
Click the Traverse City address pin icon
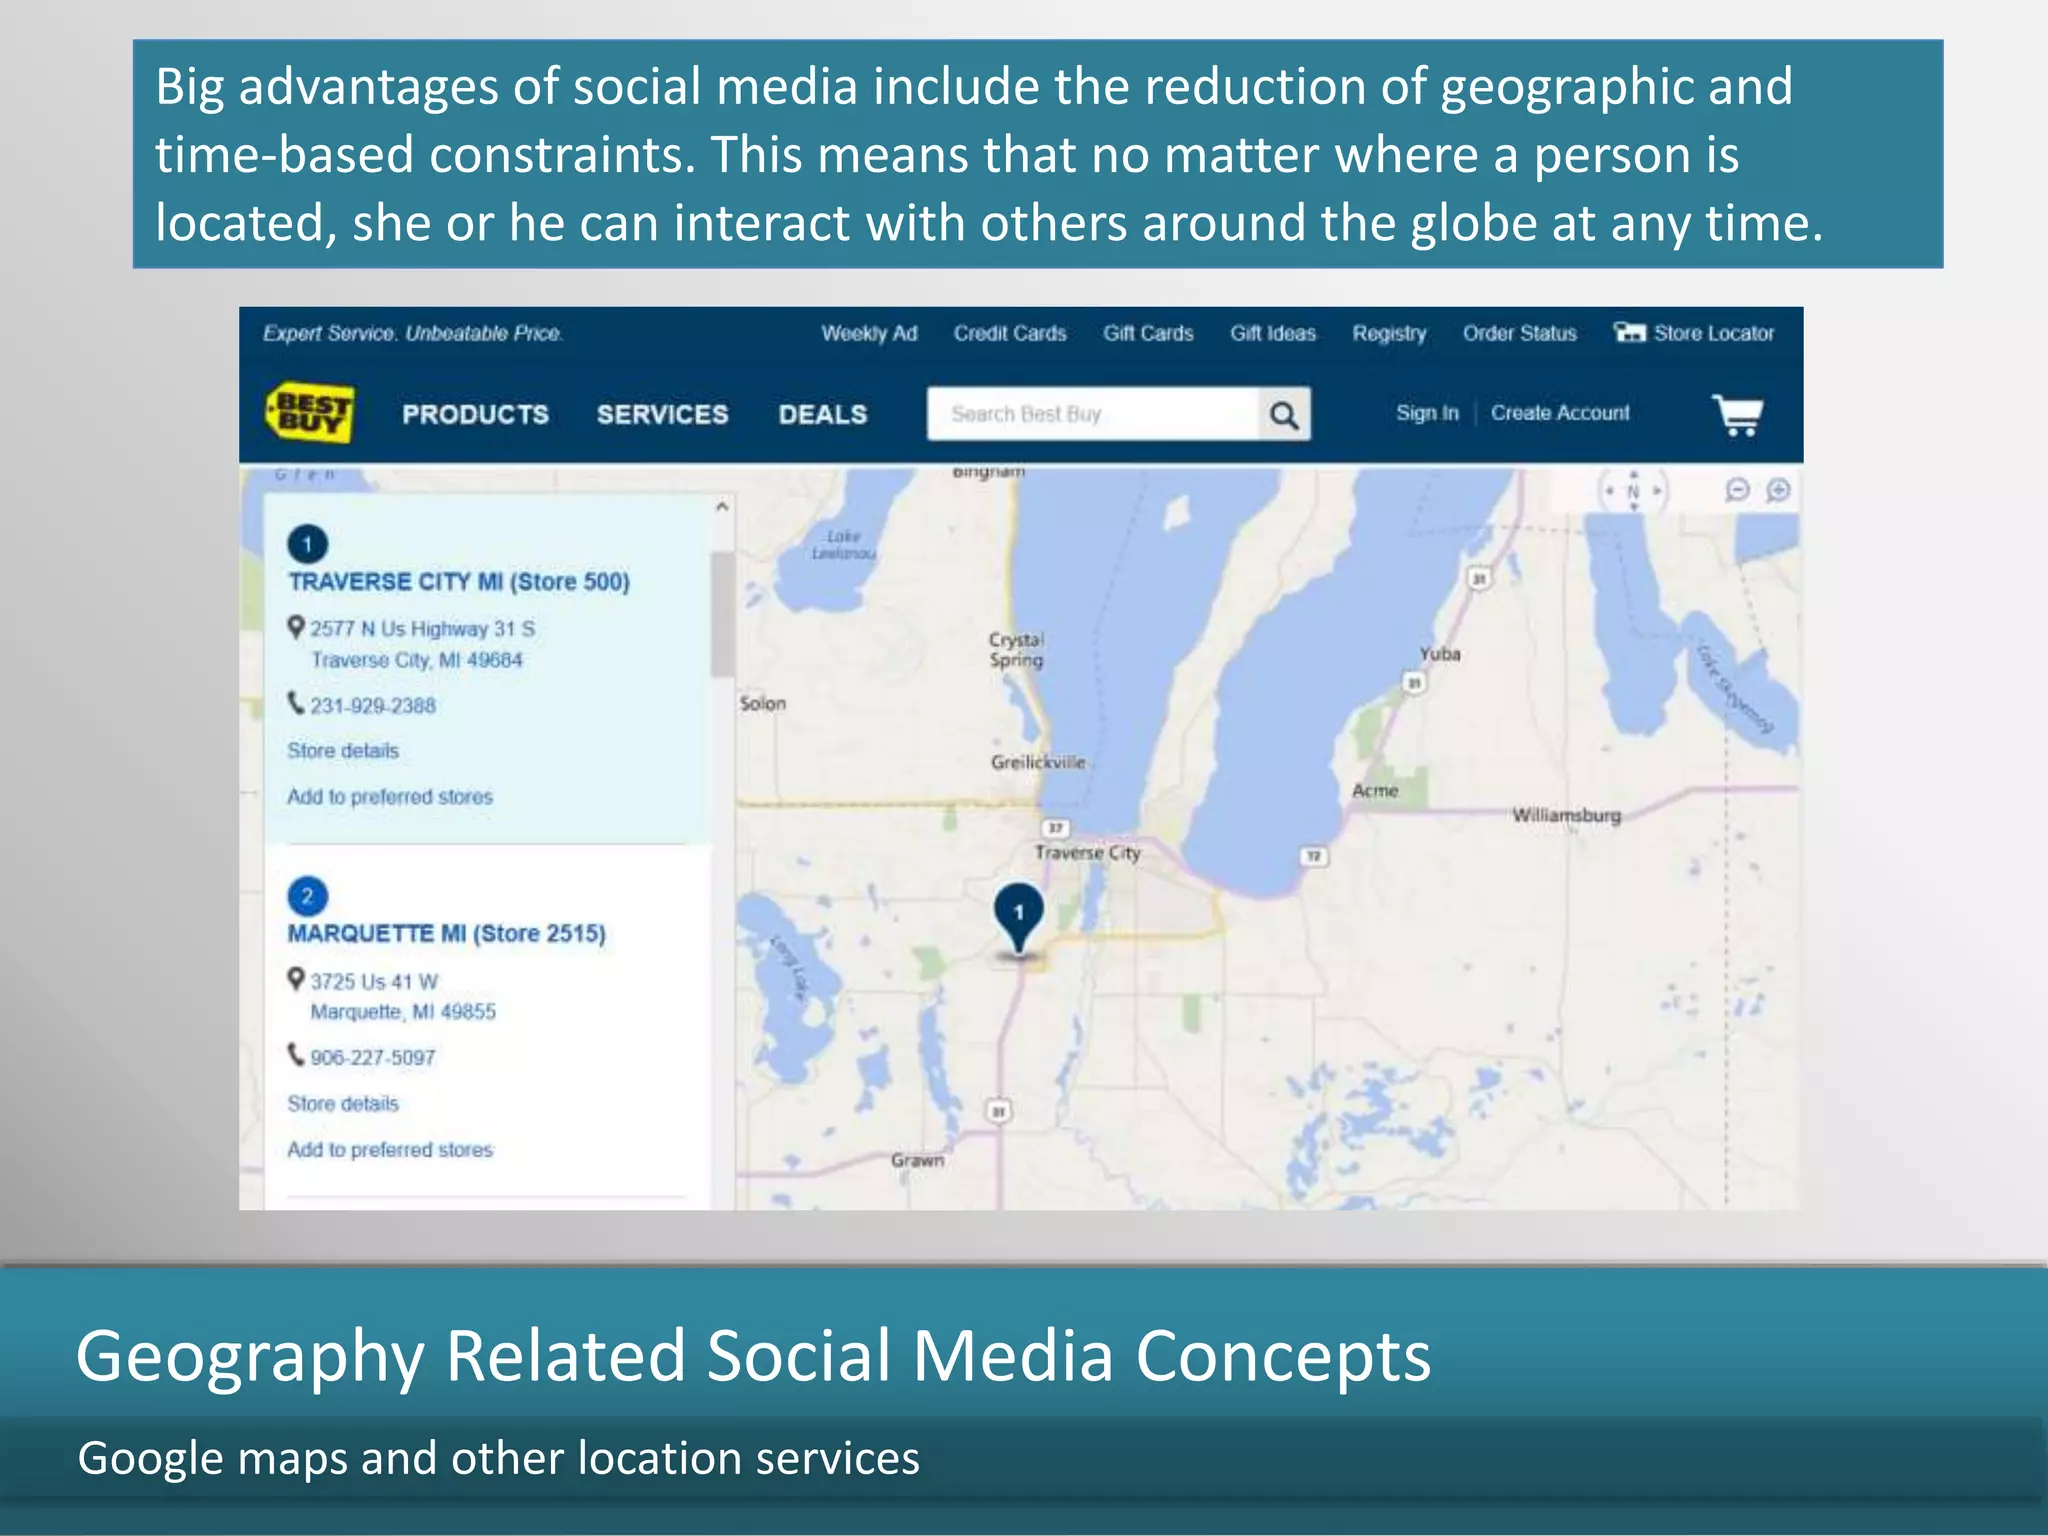(296, 627)
